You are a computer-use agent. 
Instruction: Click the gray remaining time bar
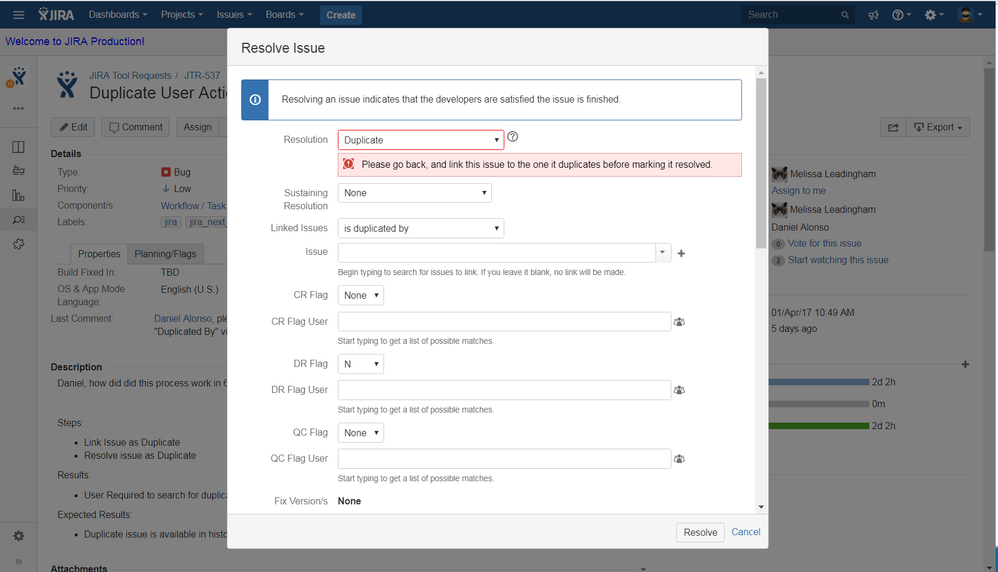[x=819, y=404]
